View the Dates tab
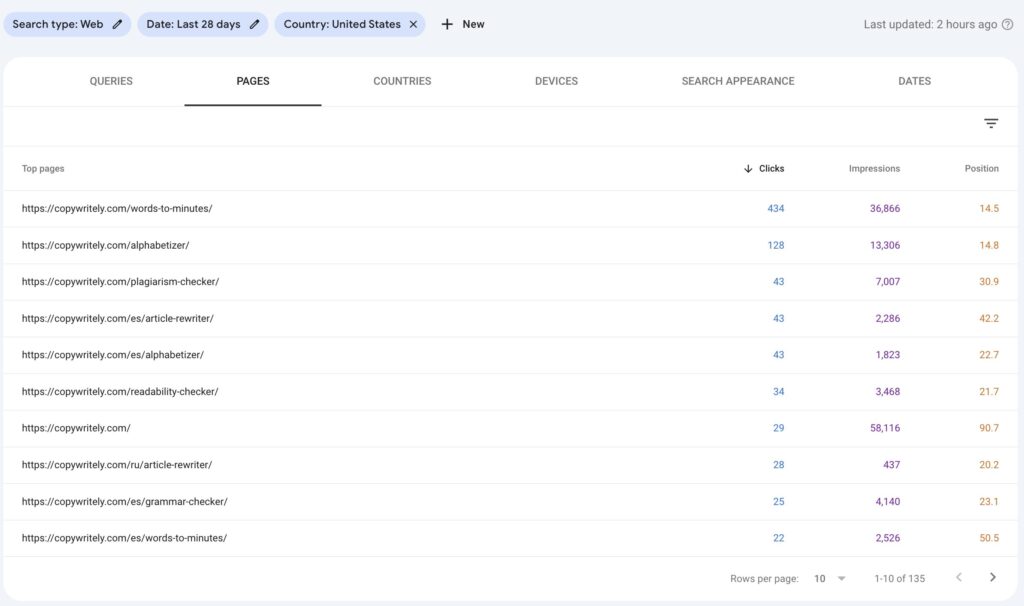The height and width of the screenshot is (606, 1024). point(914,81)
